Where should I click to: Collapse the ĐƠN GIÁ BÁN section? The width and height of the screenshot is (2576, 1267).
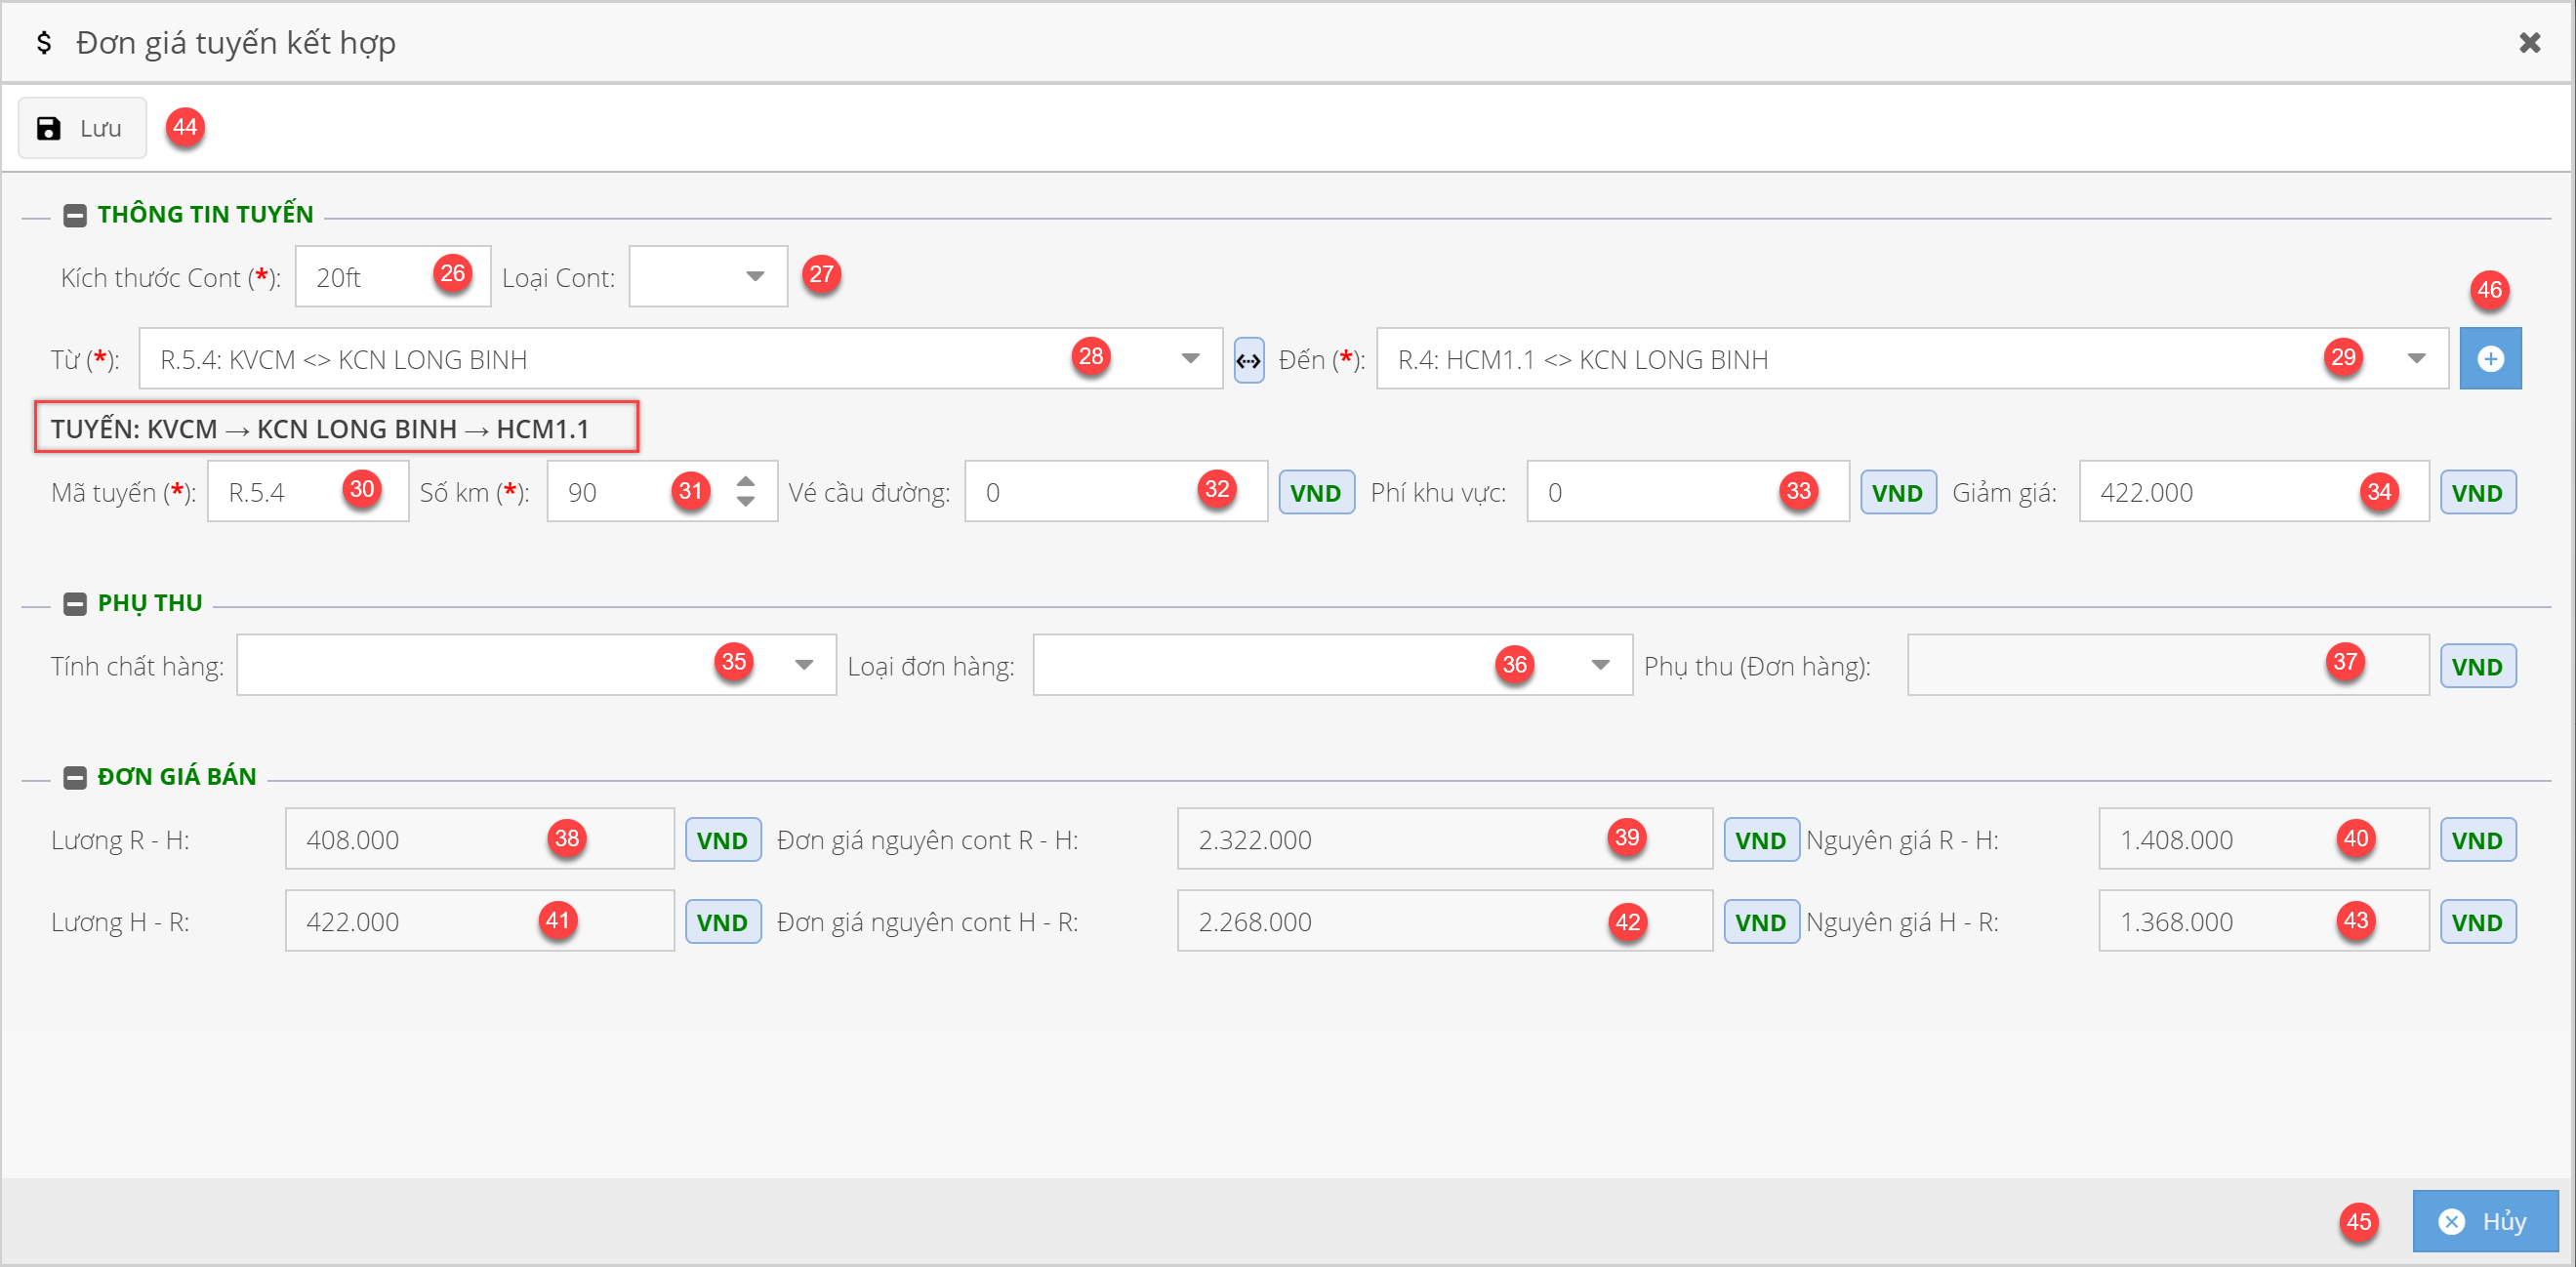coord(75,777)
